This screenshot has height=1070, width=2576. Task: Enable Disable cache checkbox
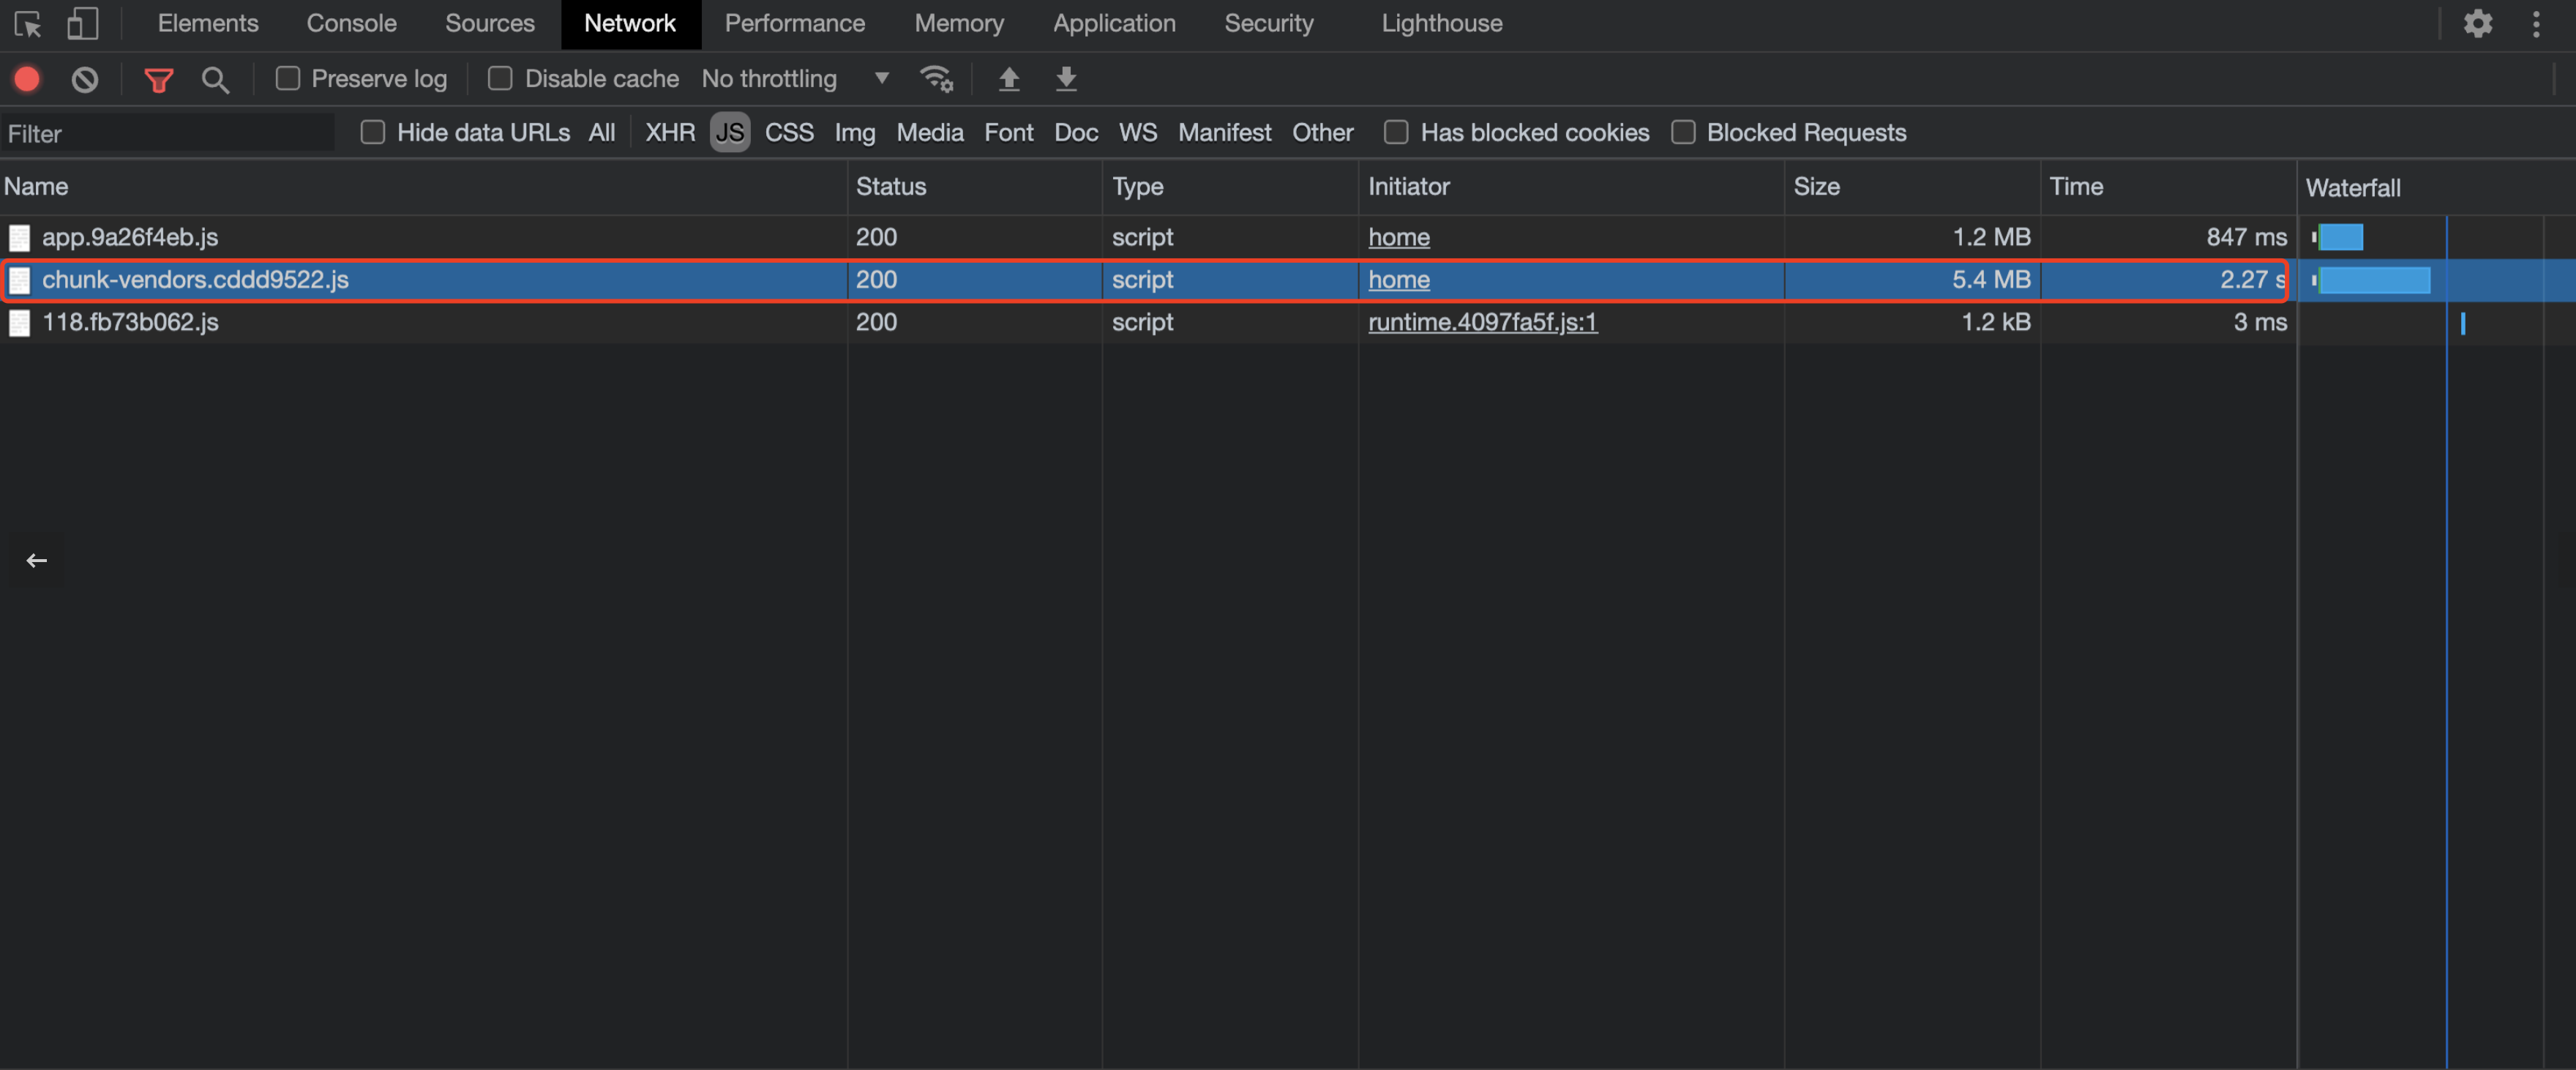(500, 78)
